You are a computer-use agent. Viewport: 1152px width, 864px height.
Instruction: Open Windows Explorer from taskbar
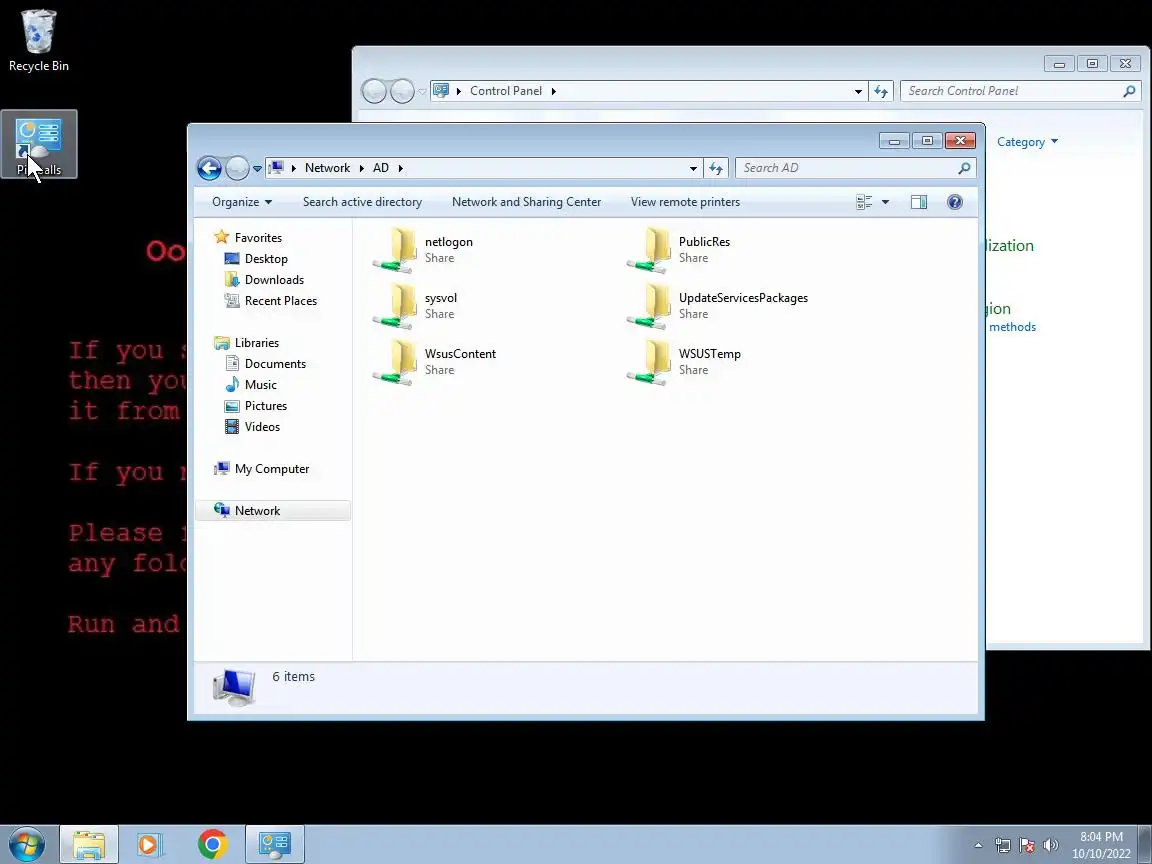click(89, 845)
